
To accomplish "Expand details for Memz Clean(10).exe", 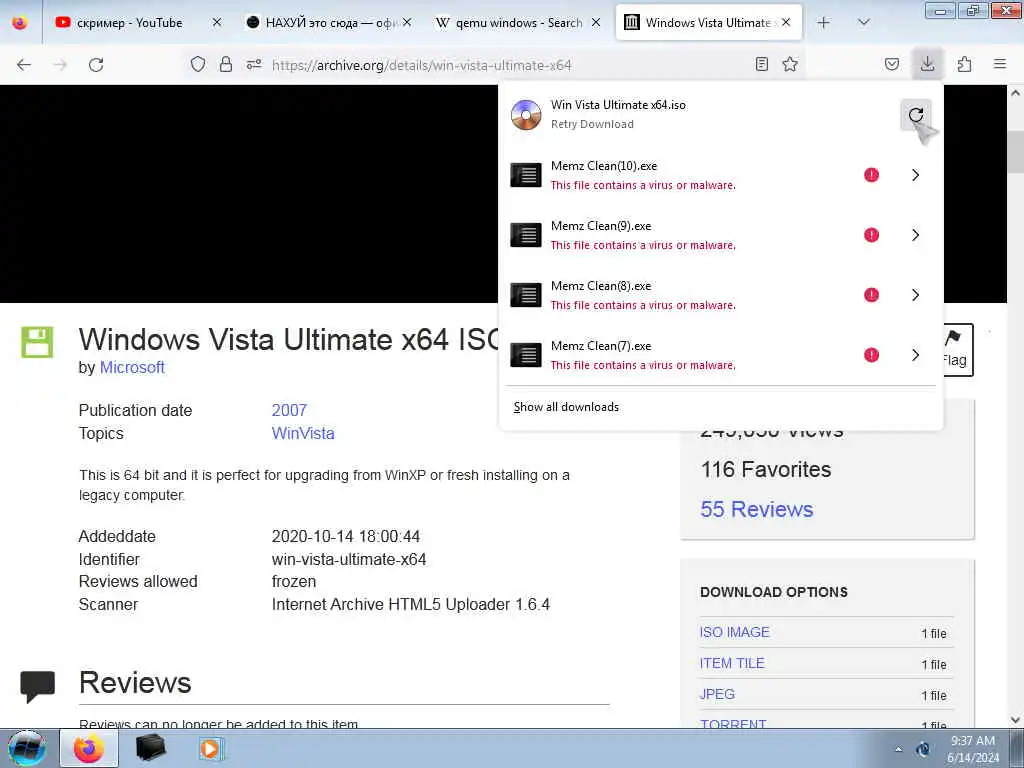I will [916, 175].
